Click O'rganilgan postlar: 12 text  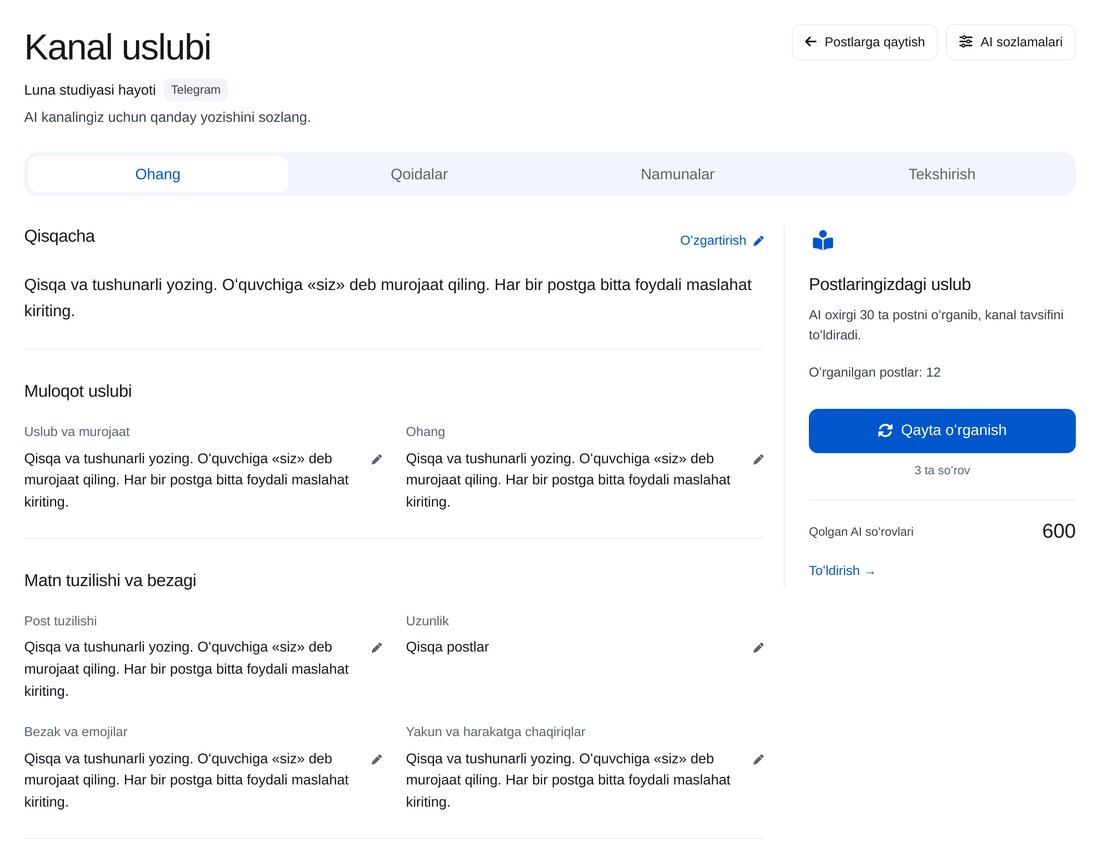click(874, 373)
